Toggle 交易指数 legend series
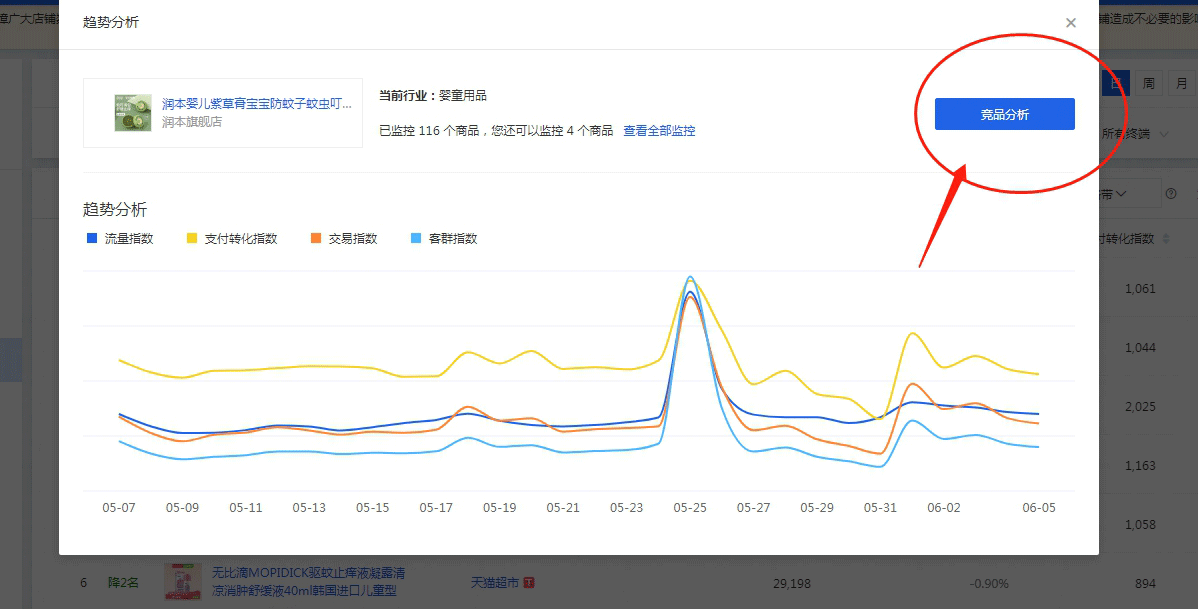Viewport: 1198px width, 609px height. pyautogui.click(x=352, y=239)
